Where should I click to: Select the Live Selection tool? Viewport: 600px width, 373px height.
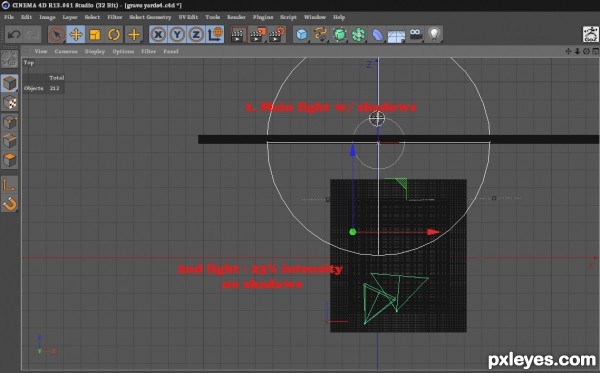(57, 35)
